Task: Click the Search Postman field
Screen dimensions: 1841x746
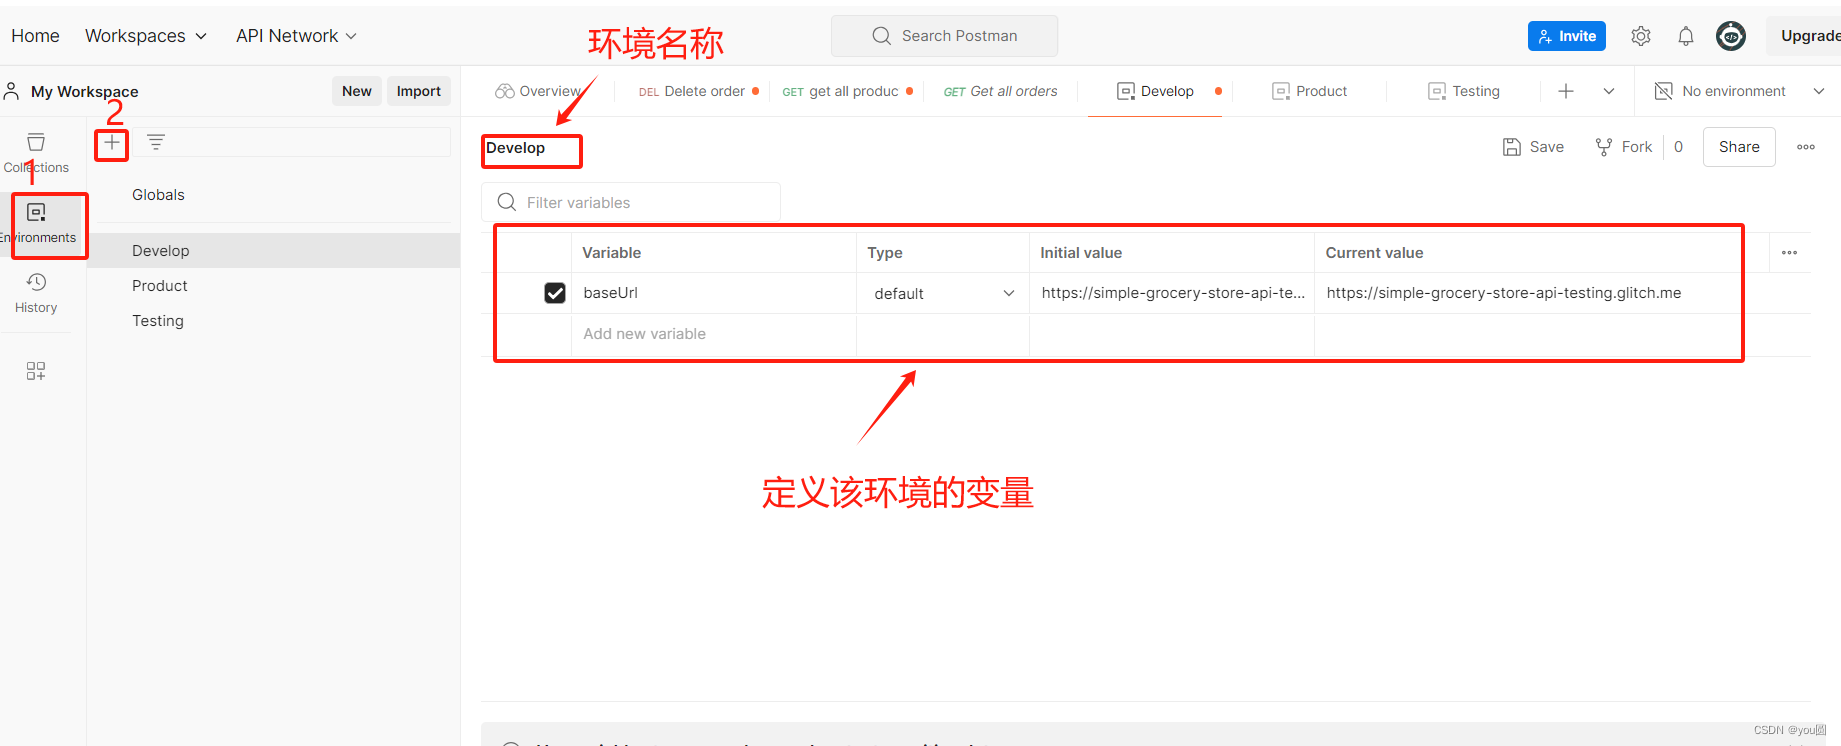Action: (x=944, y=36)
